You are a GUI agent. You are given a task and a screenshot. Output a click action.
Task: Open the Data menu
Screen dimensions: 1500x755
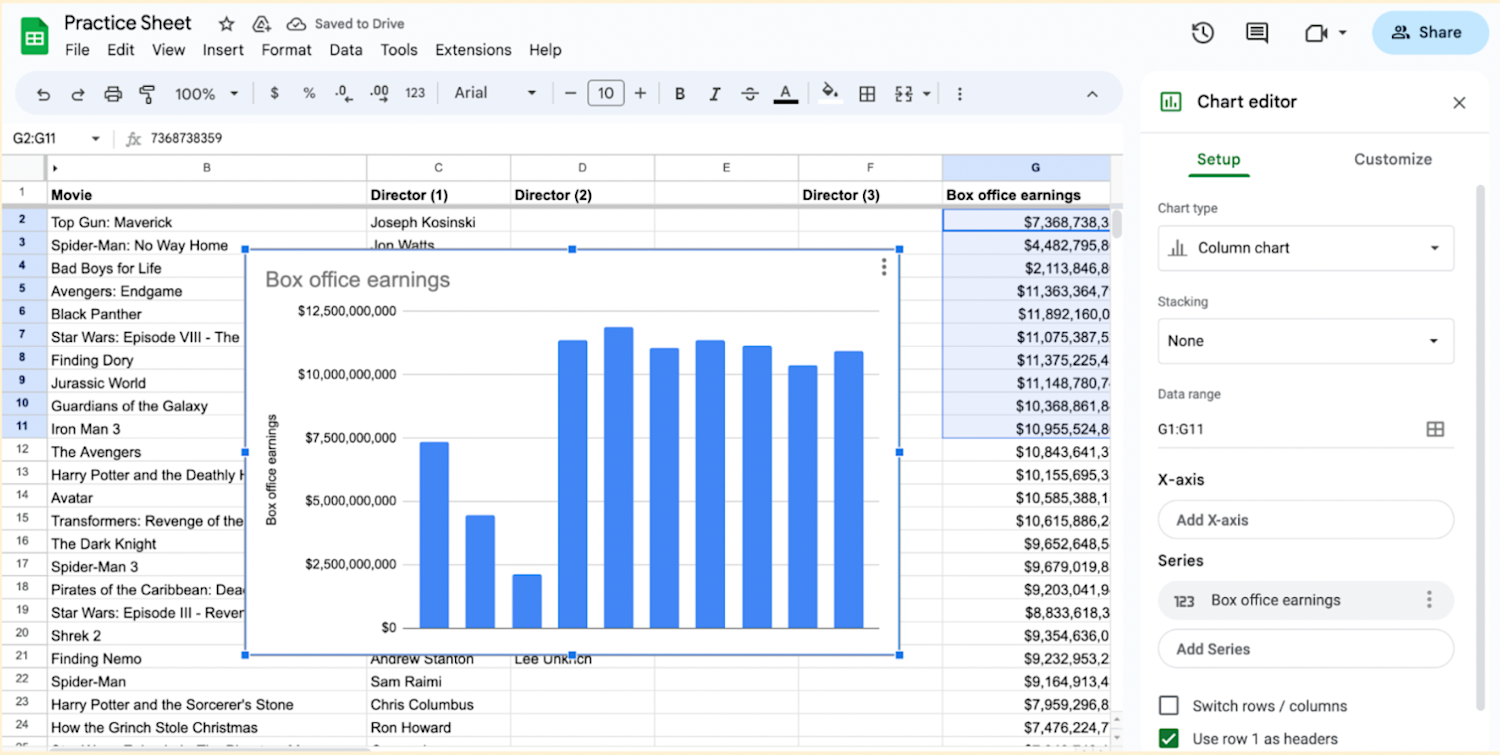(x=346, y=50)
